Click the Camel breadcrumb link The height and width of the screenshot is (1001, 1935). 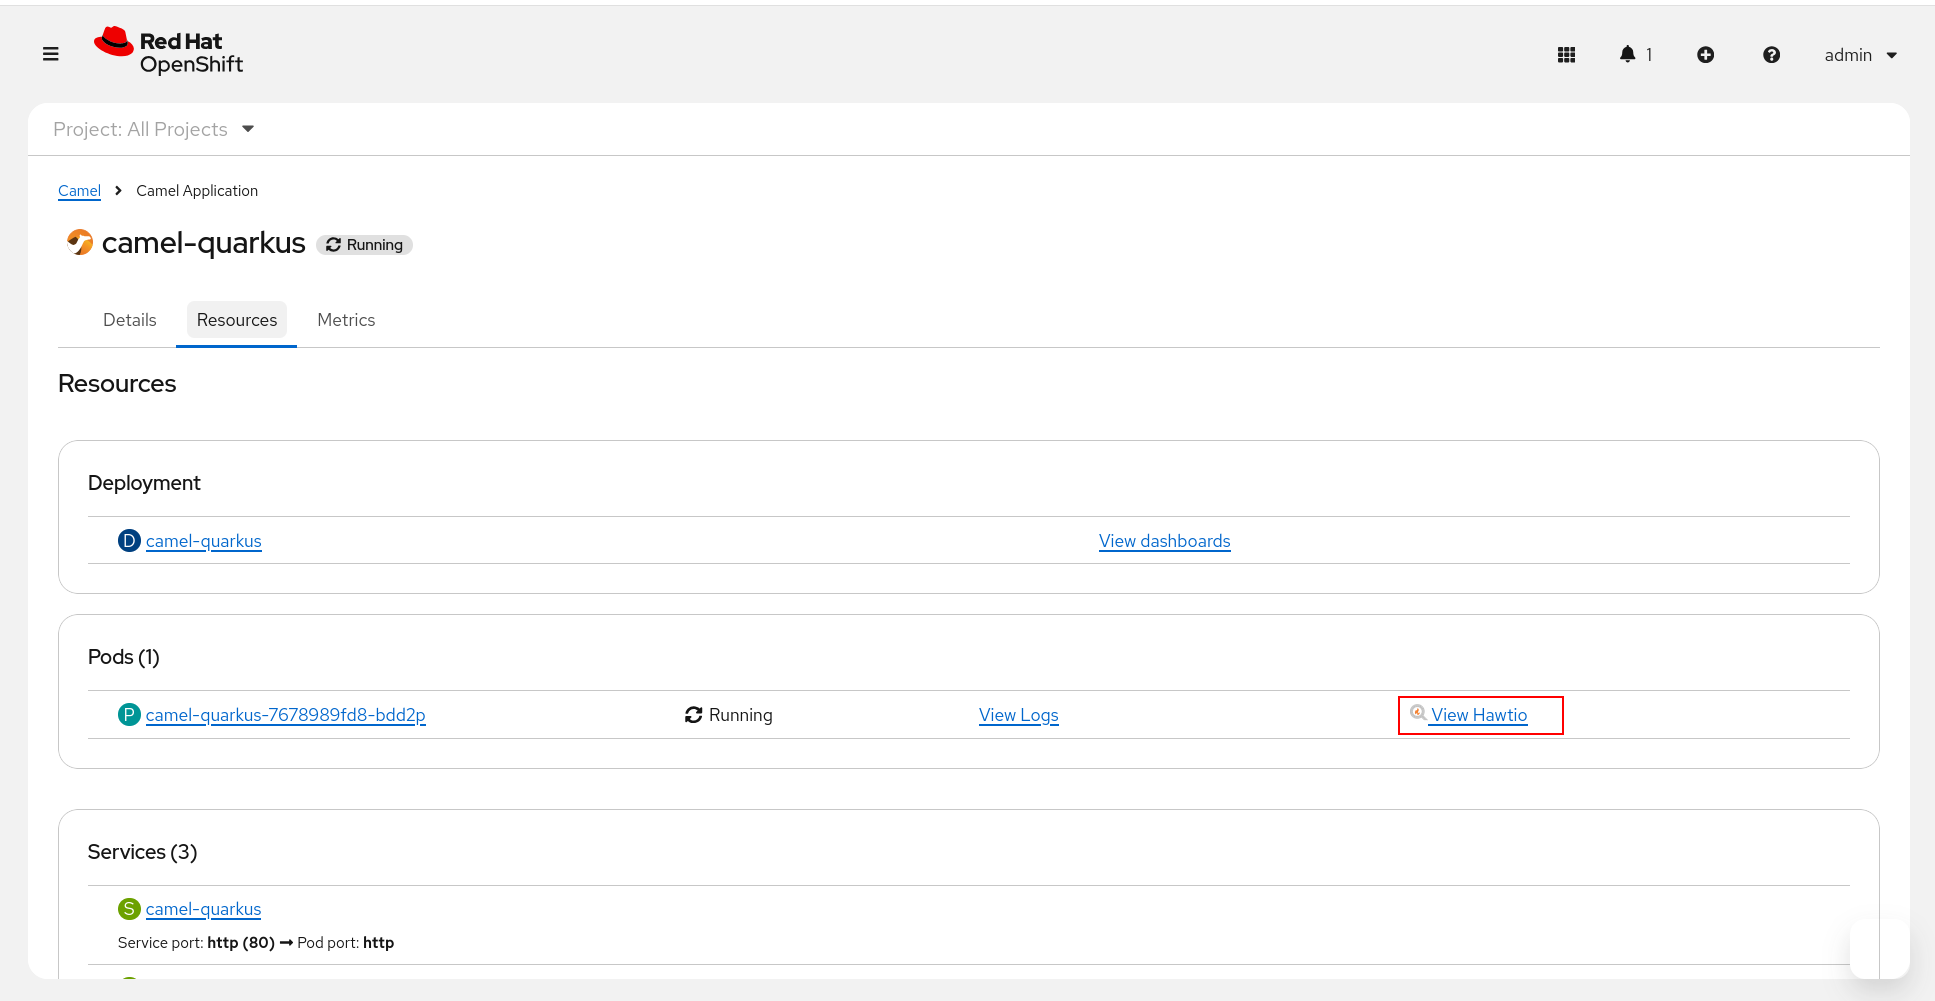[x=79, y=191]
